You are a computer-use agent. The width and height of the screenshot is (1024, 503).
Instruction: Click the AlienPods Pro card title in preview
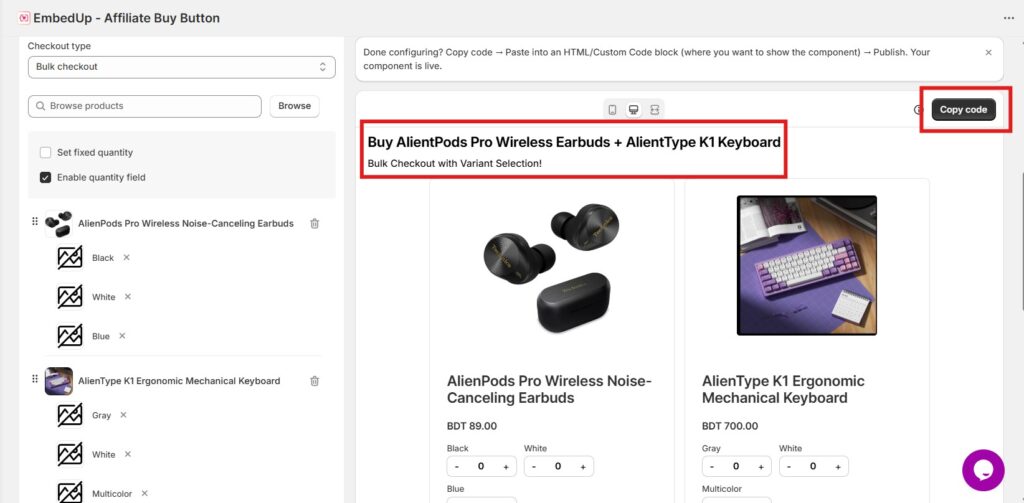coord(549,389)
